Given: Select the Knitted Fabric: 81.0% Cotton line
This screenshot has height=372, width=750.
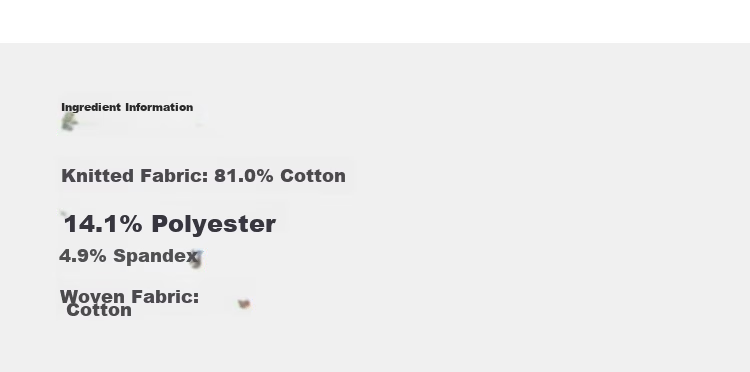Looking at the screenshot, I should click(203, 175).
